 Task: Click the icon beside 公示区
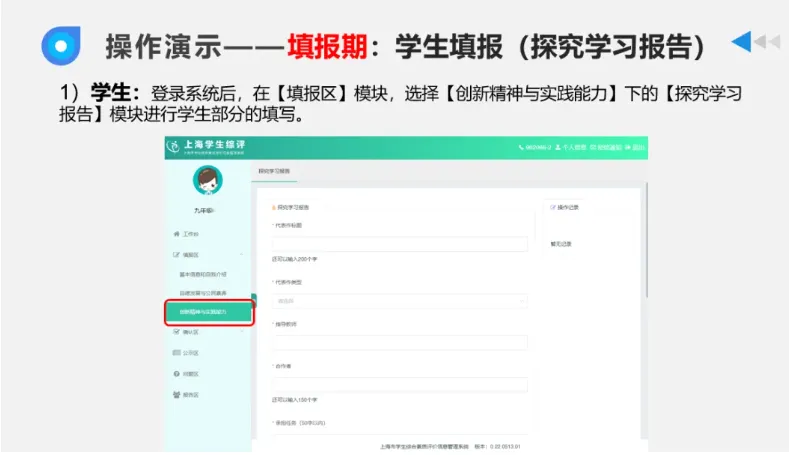pyautogui.click(x=176, y=353)
